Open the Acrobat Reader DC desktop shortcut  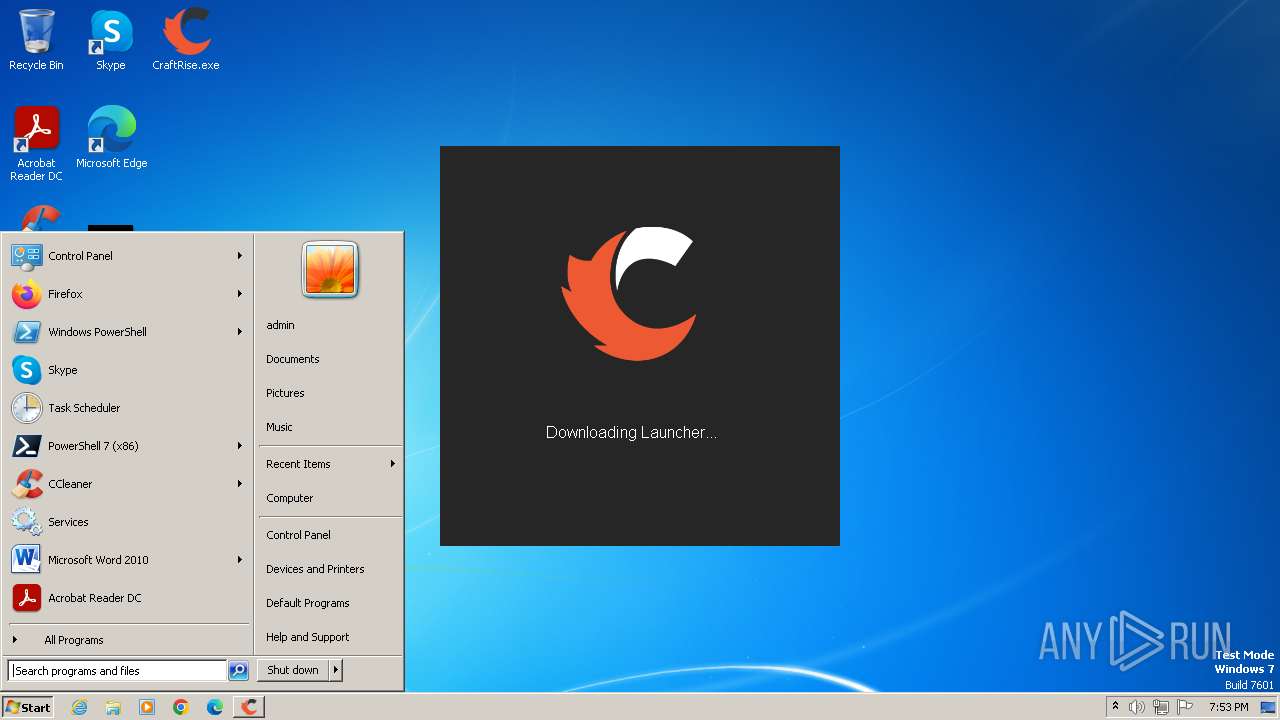click(37, 144)
